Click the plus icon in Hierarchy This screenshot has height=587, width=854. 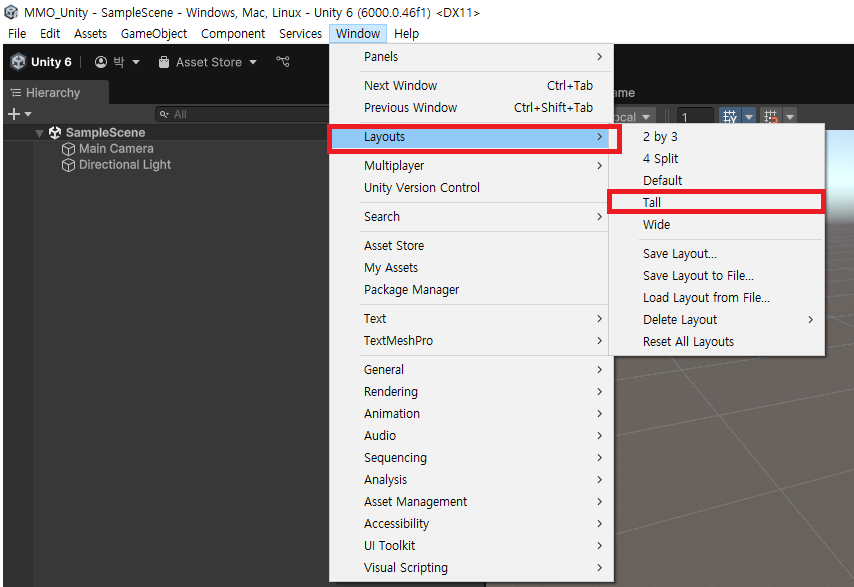tap(14, 114)
